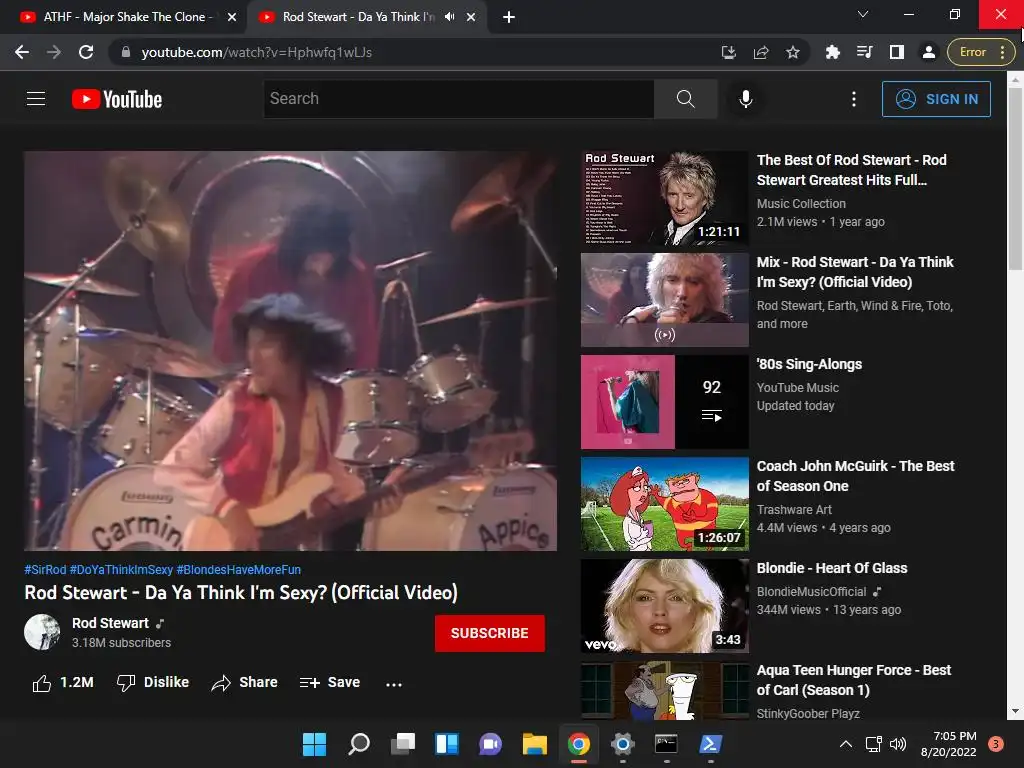Open Chrome Error menu button
1024x768 pixels.
point(980,52)
